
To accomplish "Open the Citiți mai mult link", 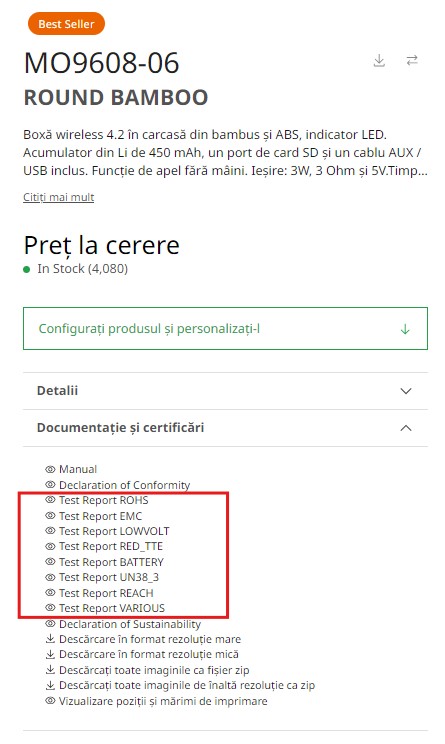I will (59, 197).
